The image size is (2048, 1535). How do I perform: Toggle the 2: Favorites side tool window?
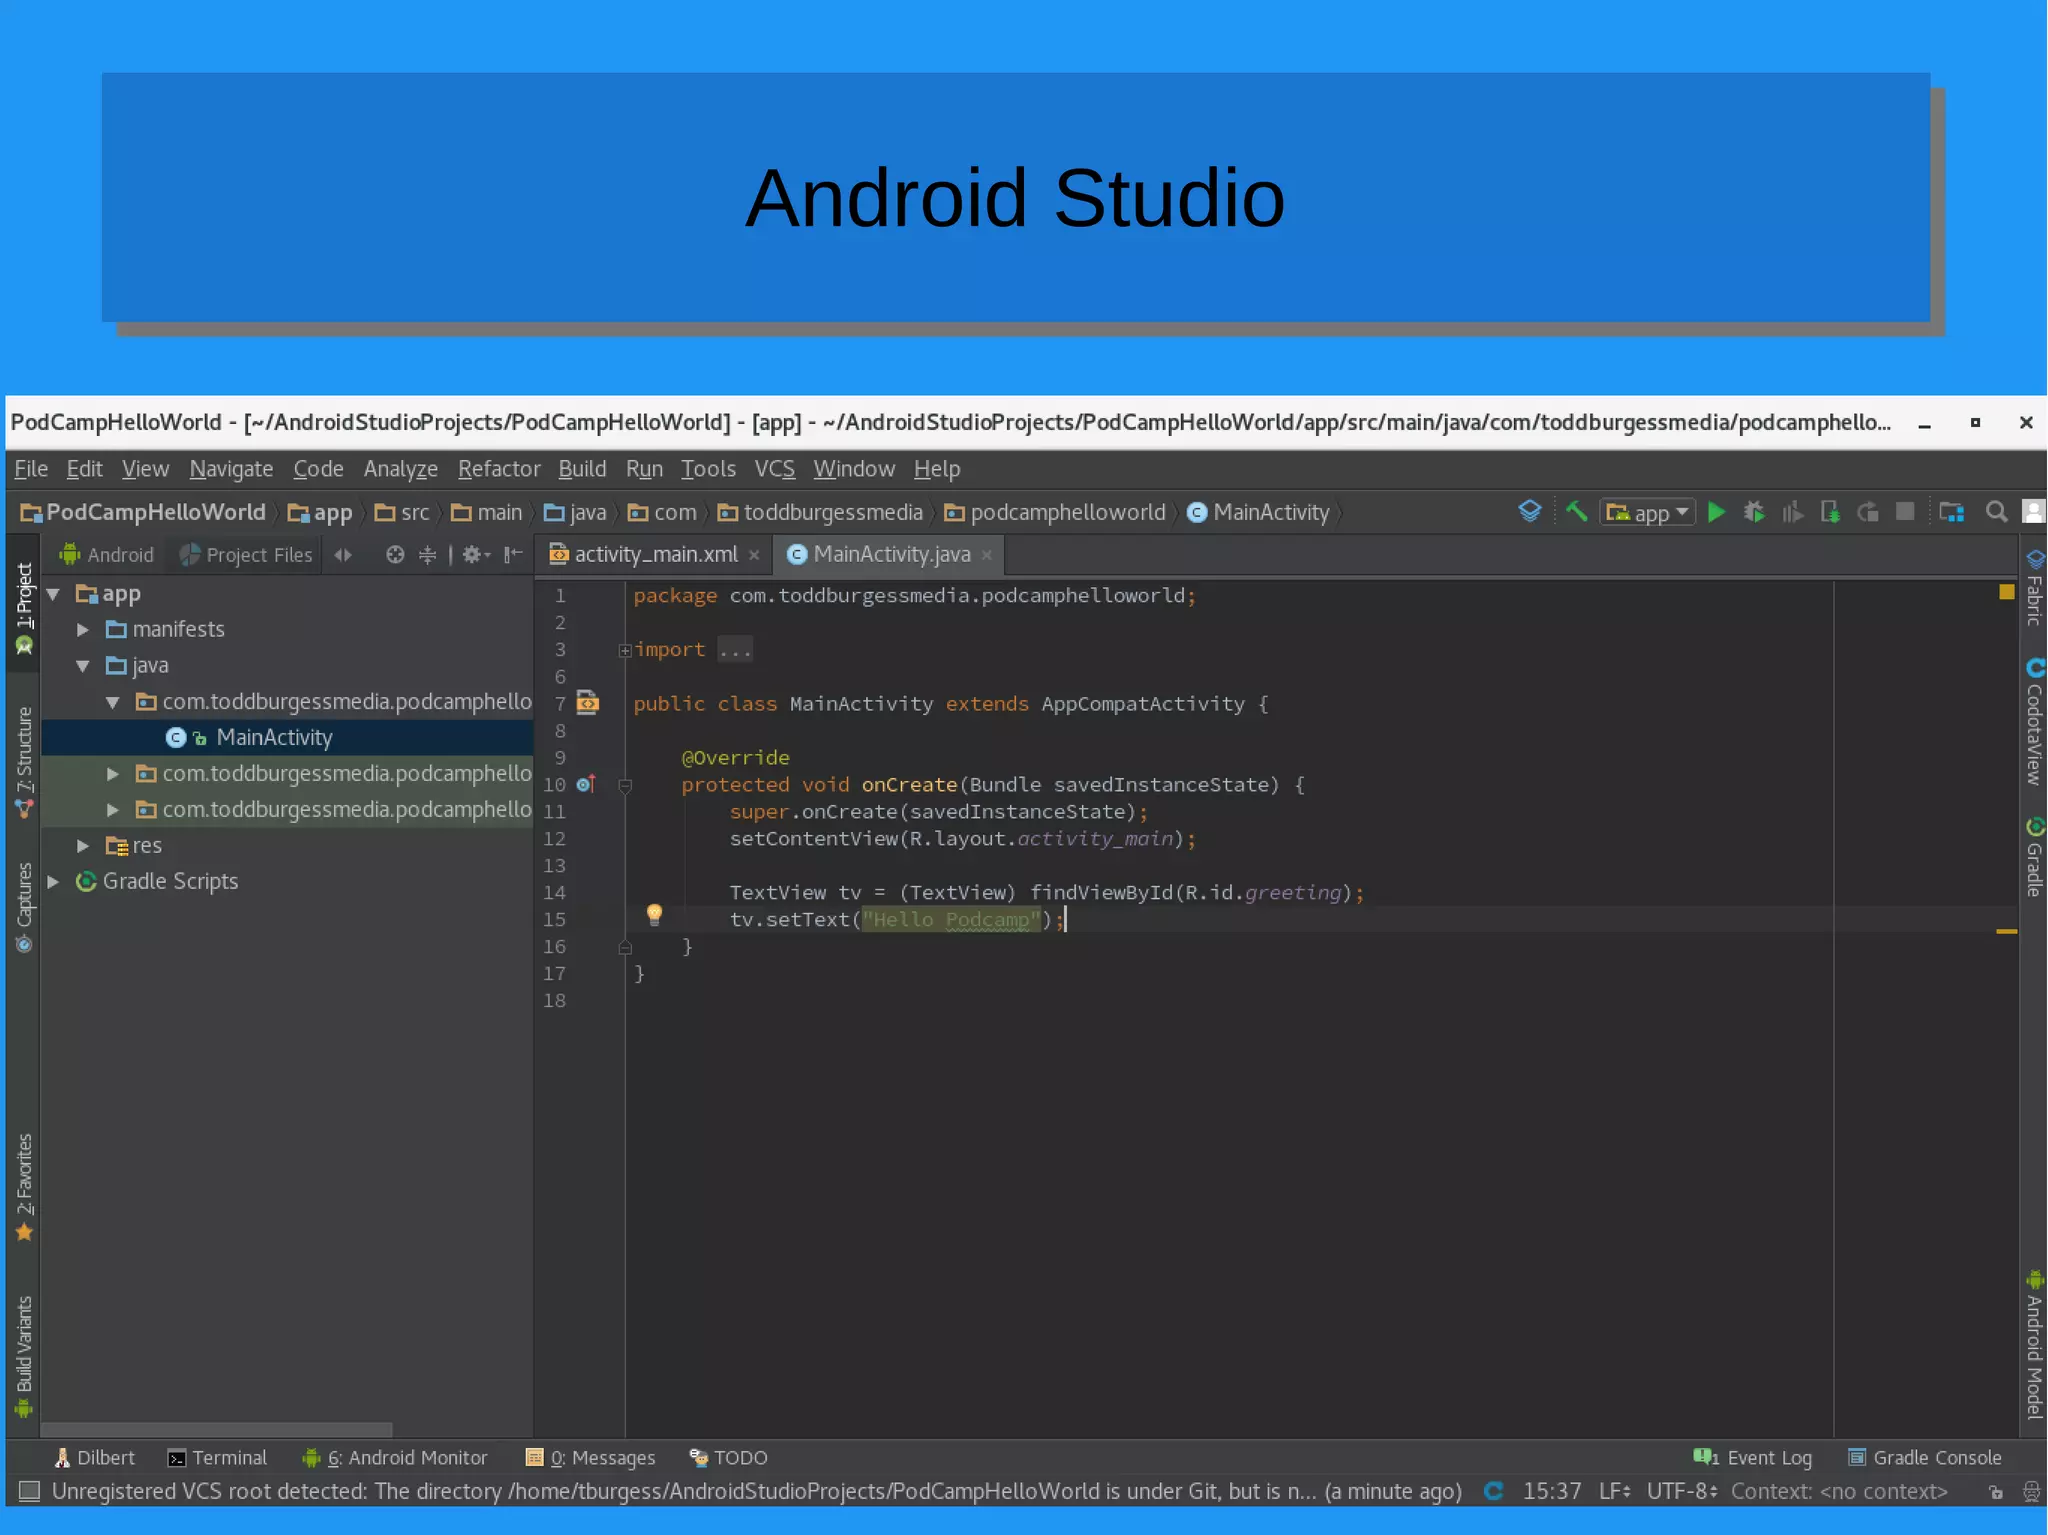[x=24, y=1187]
